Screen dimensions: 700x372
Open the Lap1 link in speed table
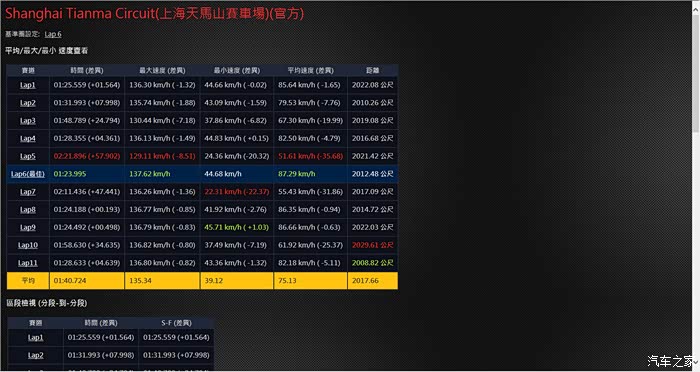28,85
